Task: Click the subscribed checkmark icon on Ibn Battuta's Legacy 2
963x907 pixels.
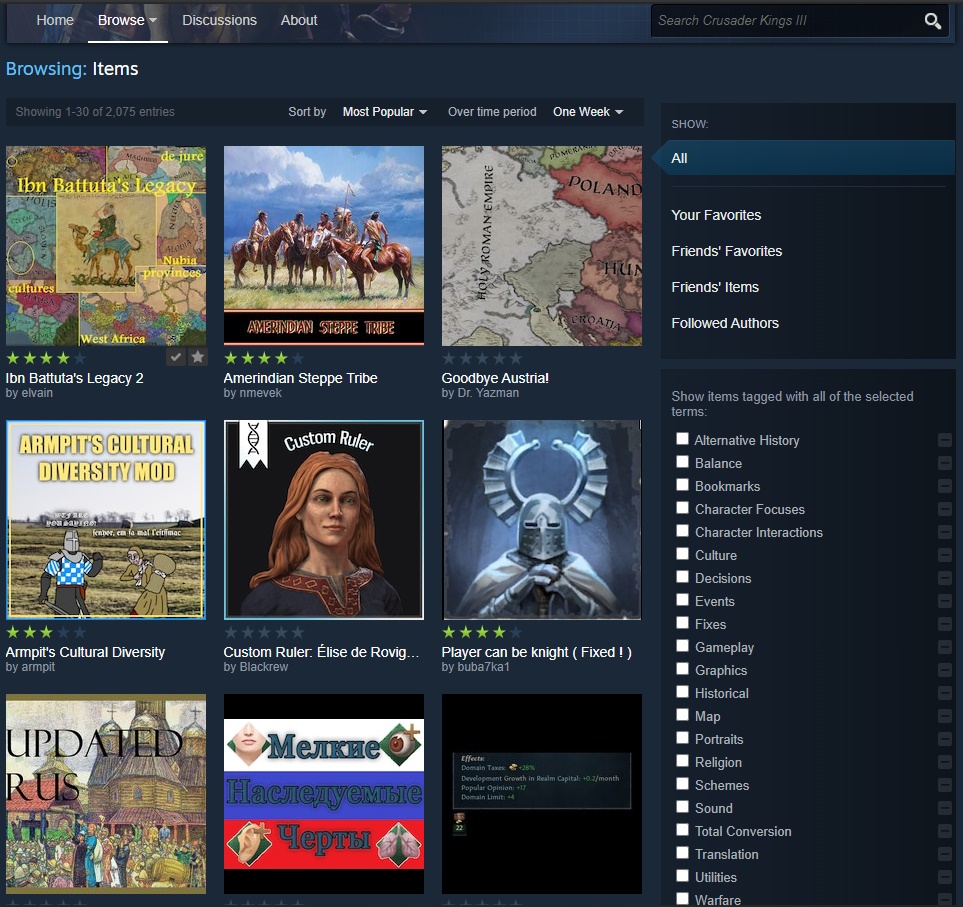Action: tap(176, 357)
